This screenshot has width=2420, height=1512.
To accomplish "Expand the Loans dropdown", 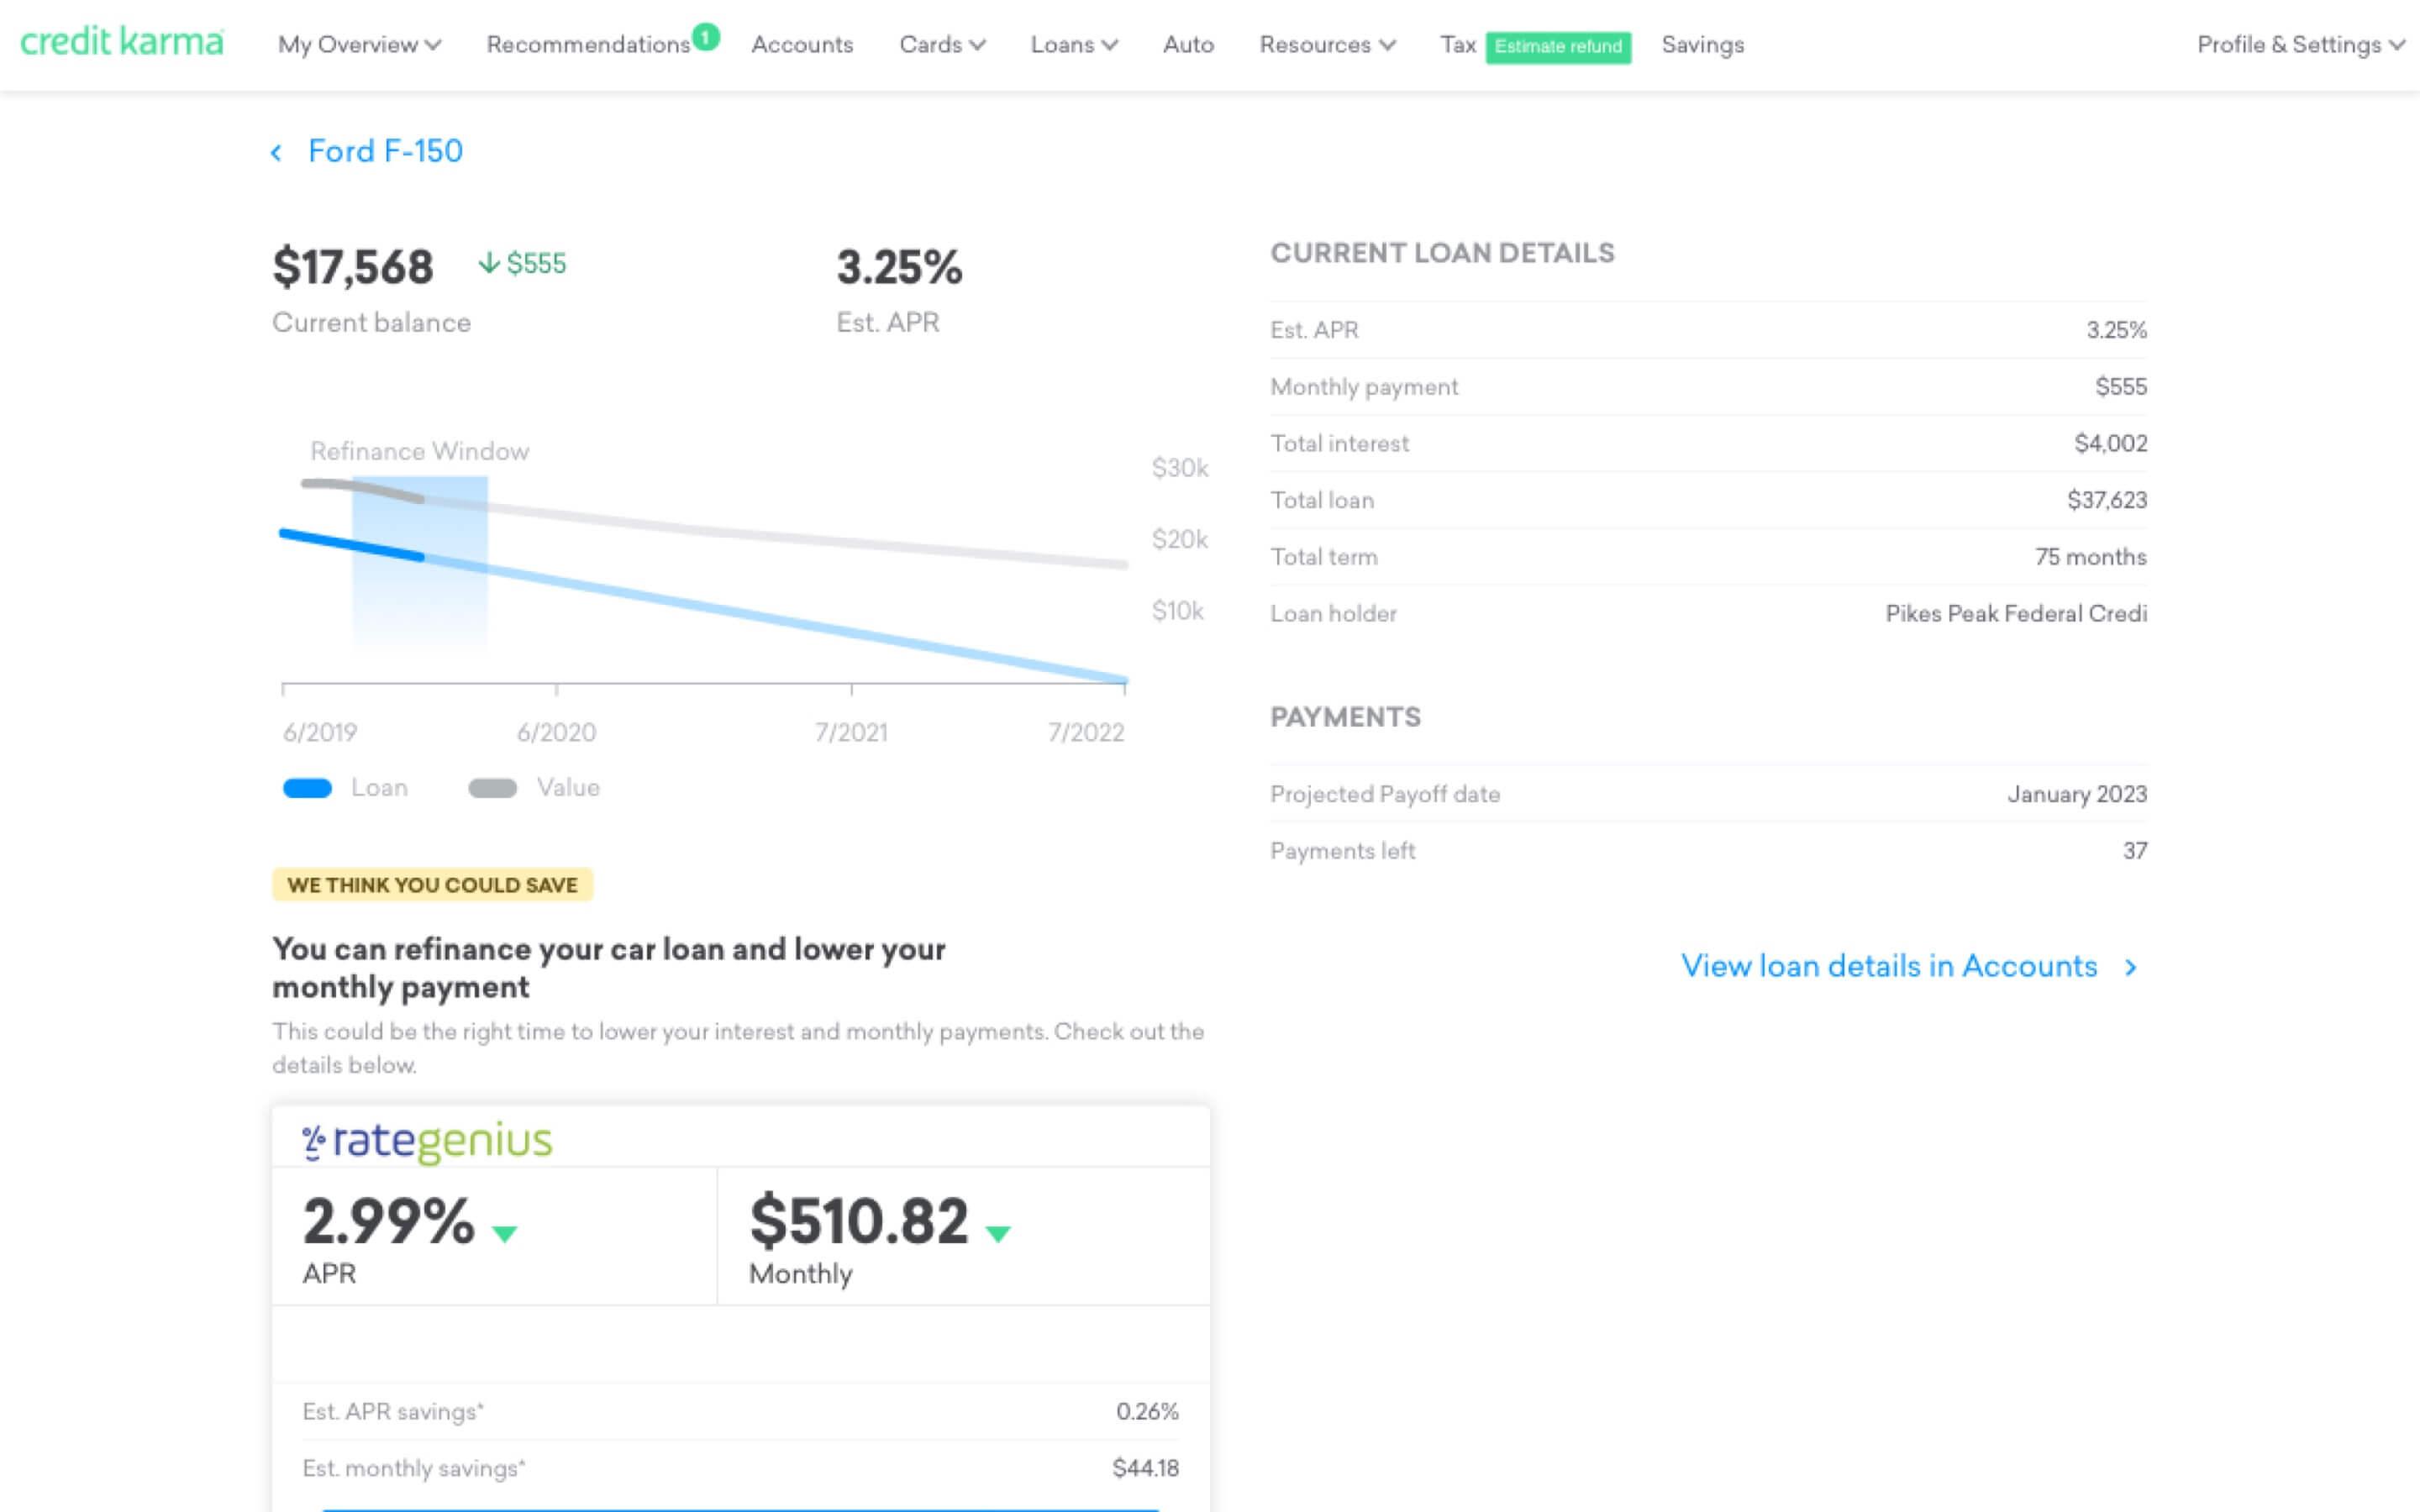I will coord(1074,45).
